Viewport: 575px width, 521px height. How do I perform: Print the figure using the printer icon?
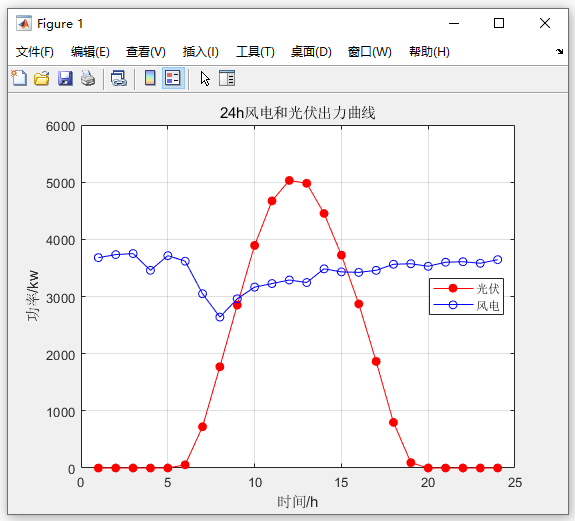[88, 78]
